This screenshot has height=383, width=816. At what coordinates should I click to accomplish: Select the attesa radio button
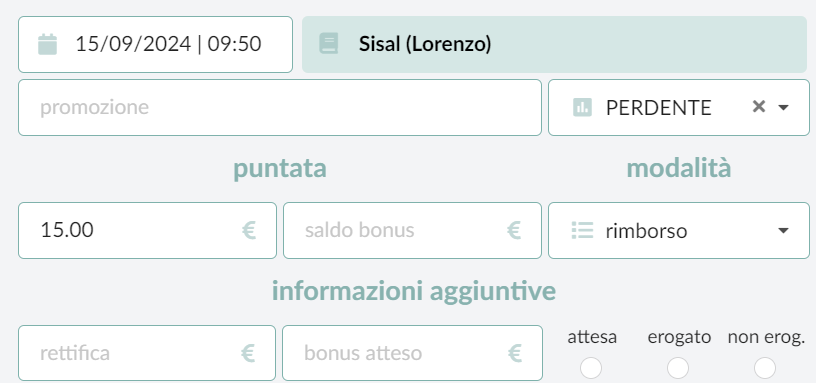[591, 368]
